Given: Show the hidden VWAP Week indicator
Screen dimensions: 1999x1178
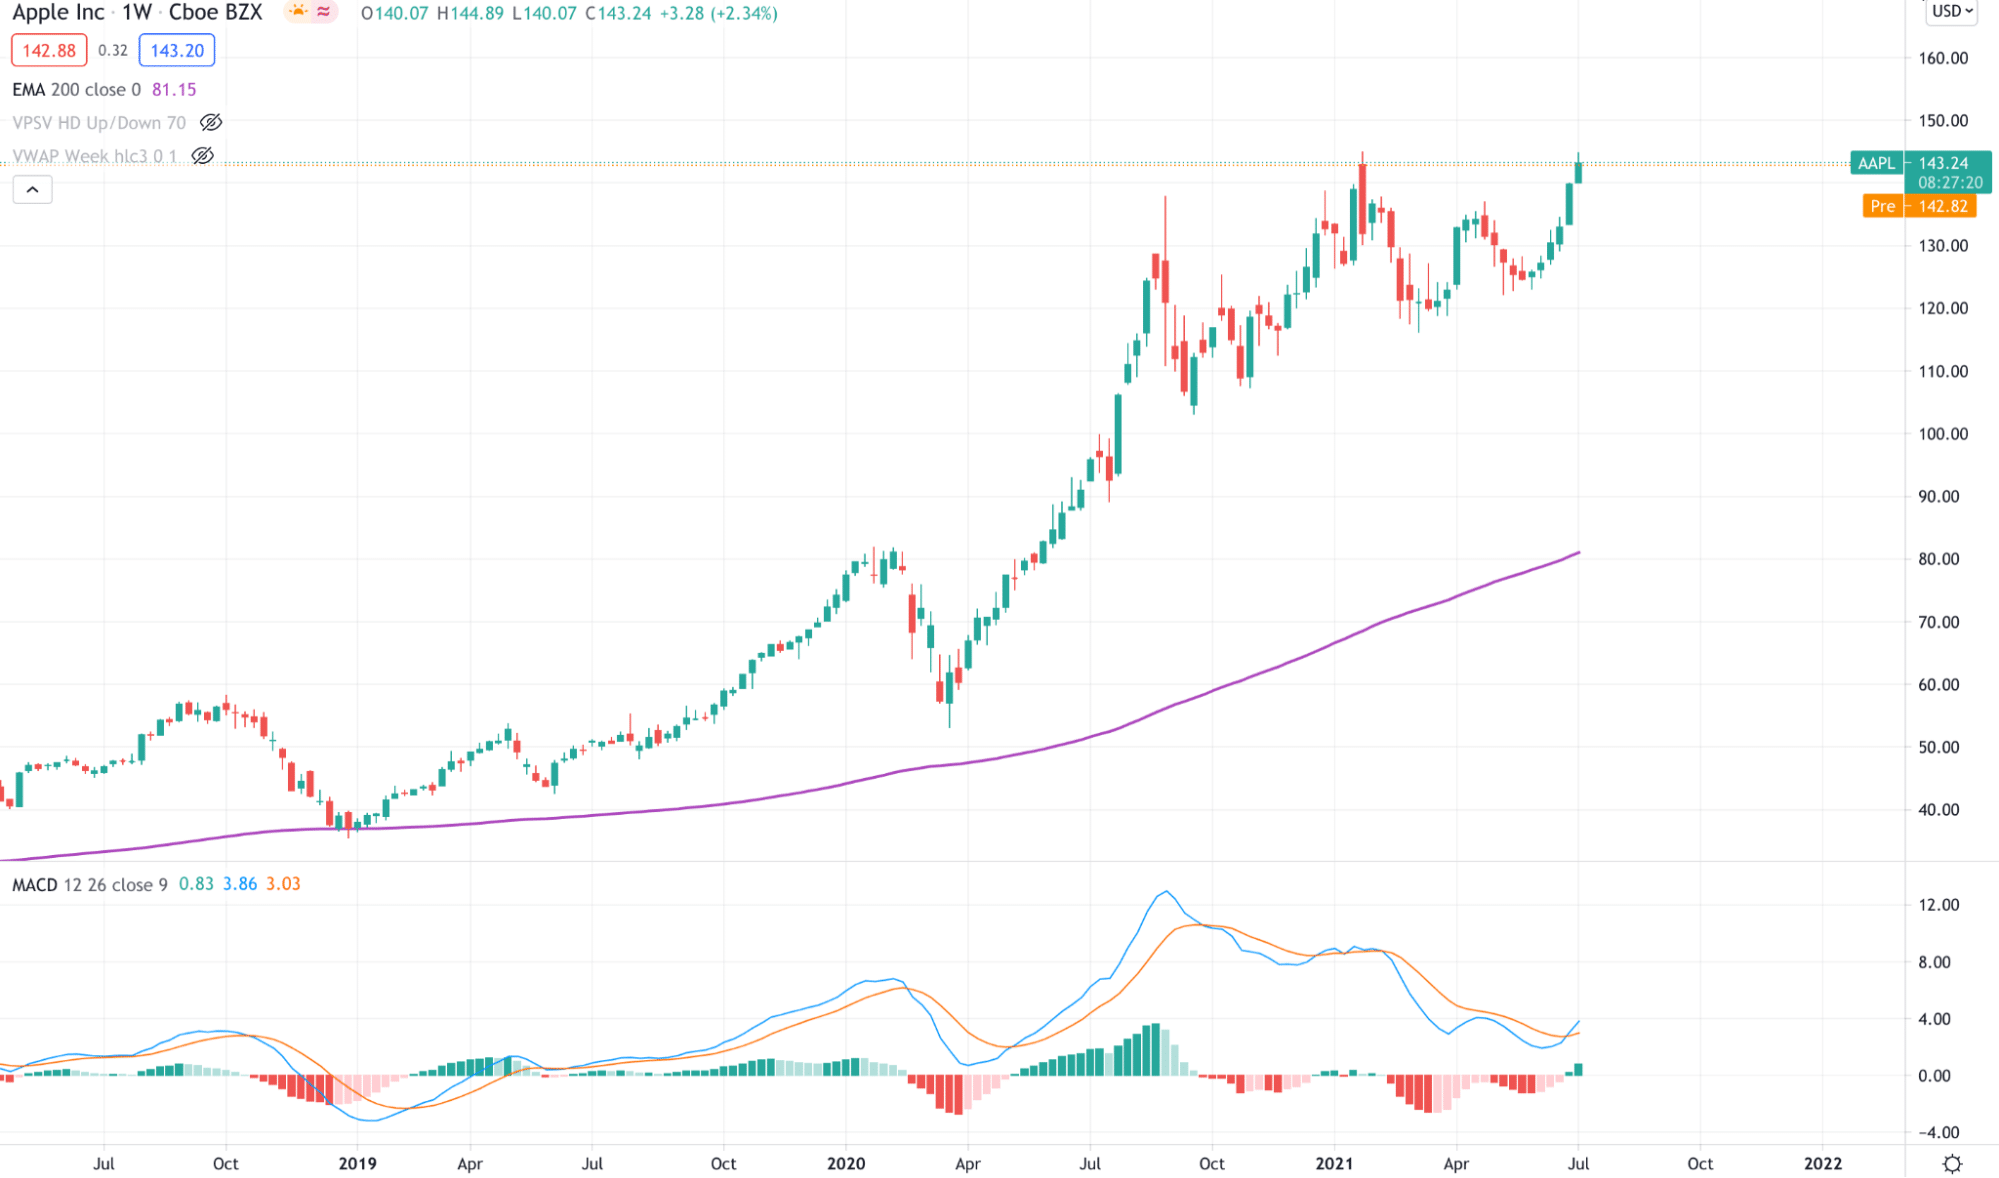Looking at the screenshot, I should click(x=203, y=156).
